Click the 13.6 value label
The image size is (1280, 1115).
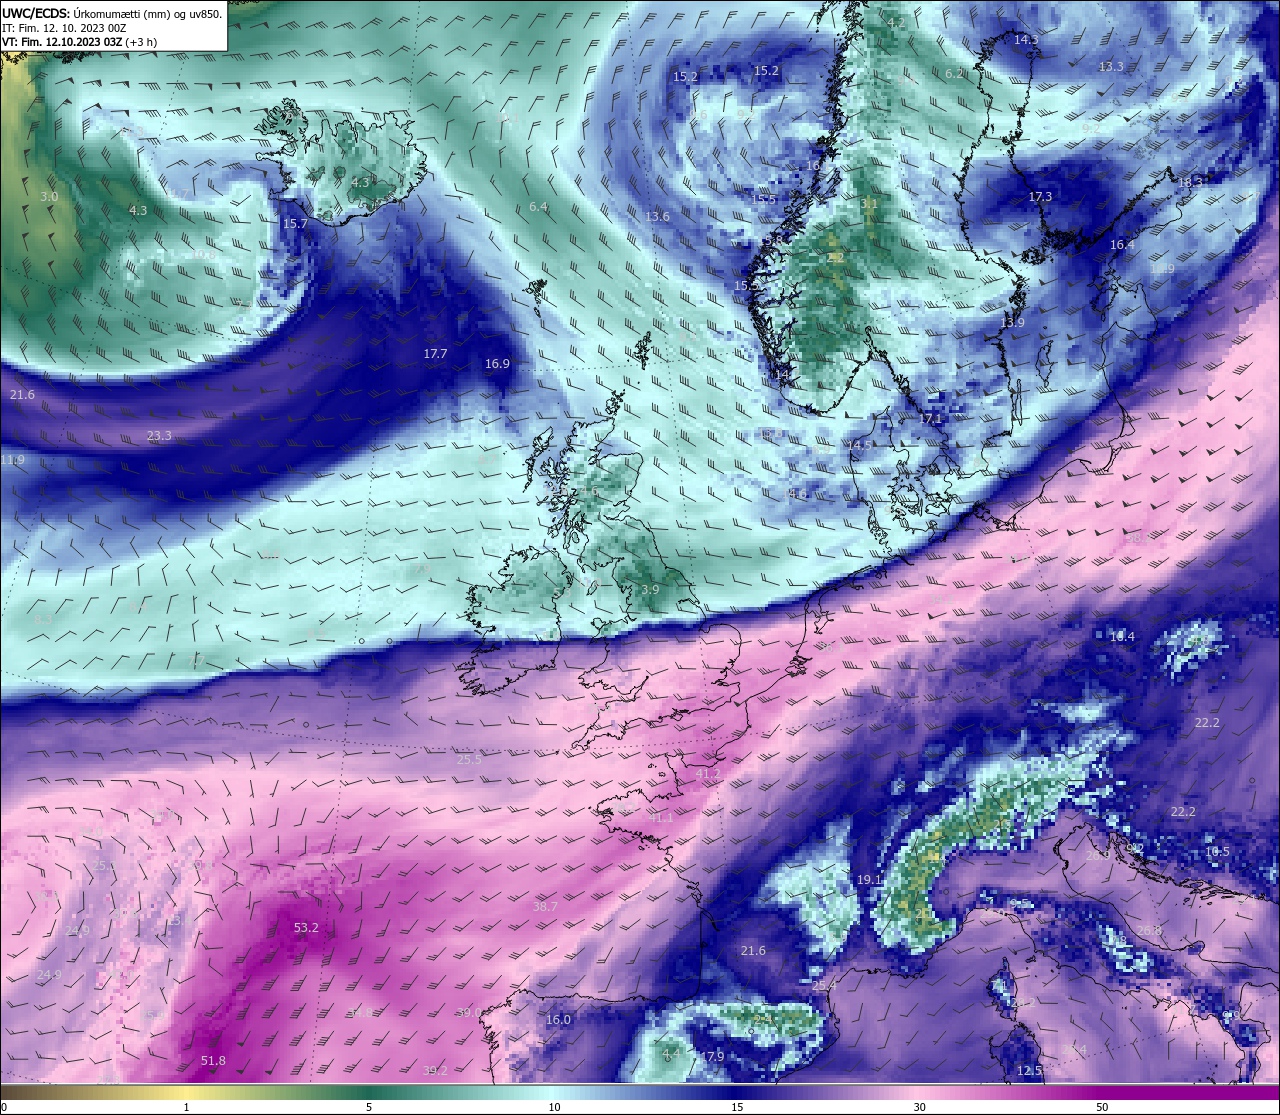point(657,217)
